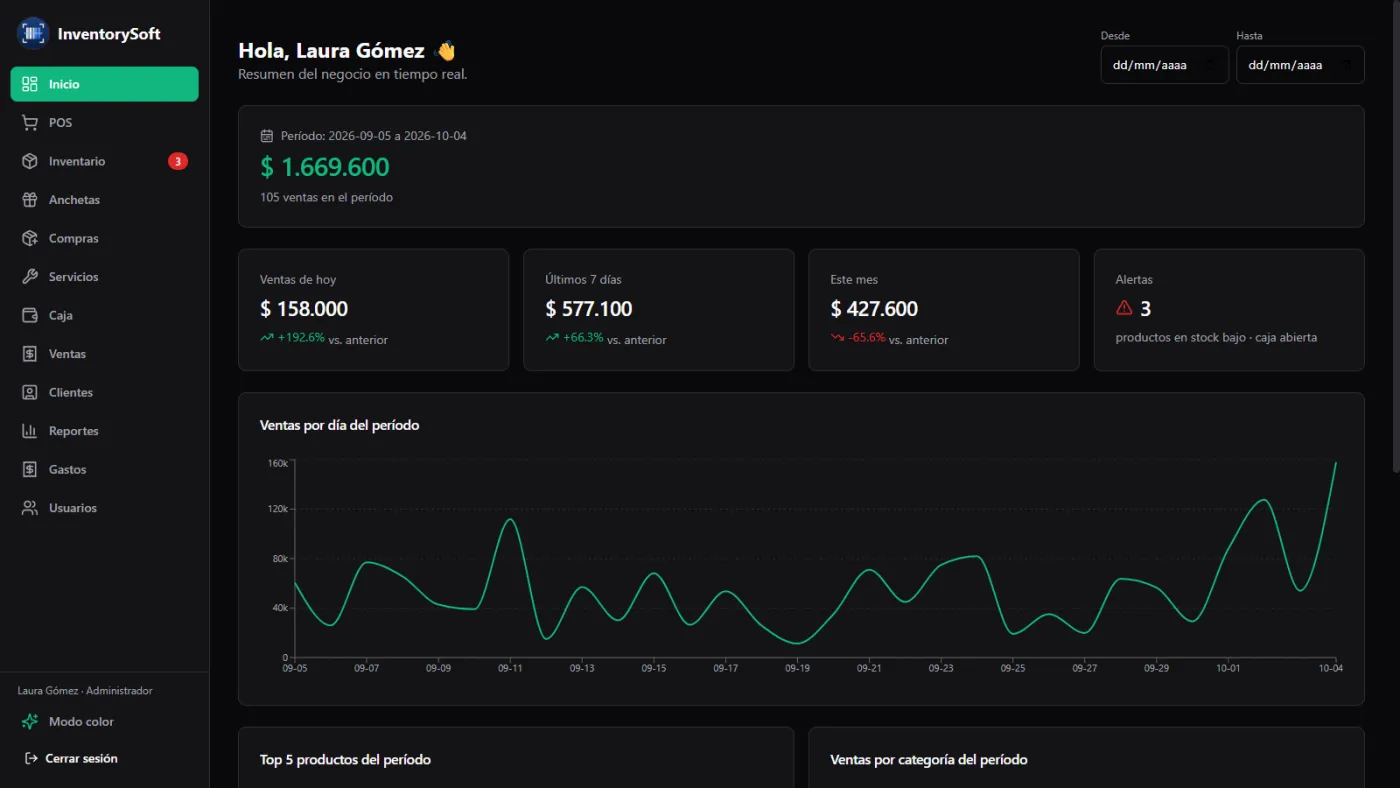Screen dimensions: 1400x788
Task: Open the Desde date picker
Action: [x=1164, y=65]
